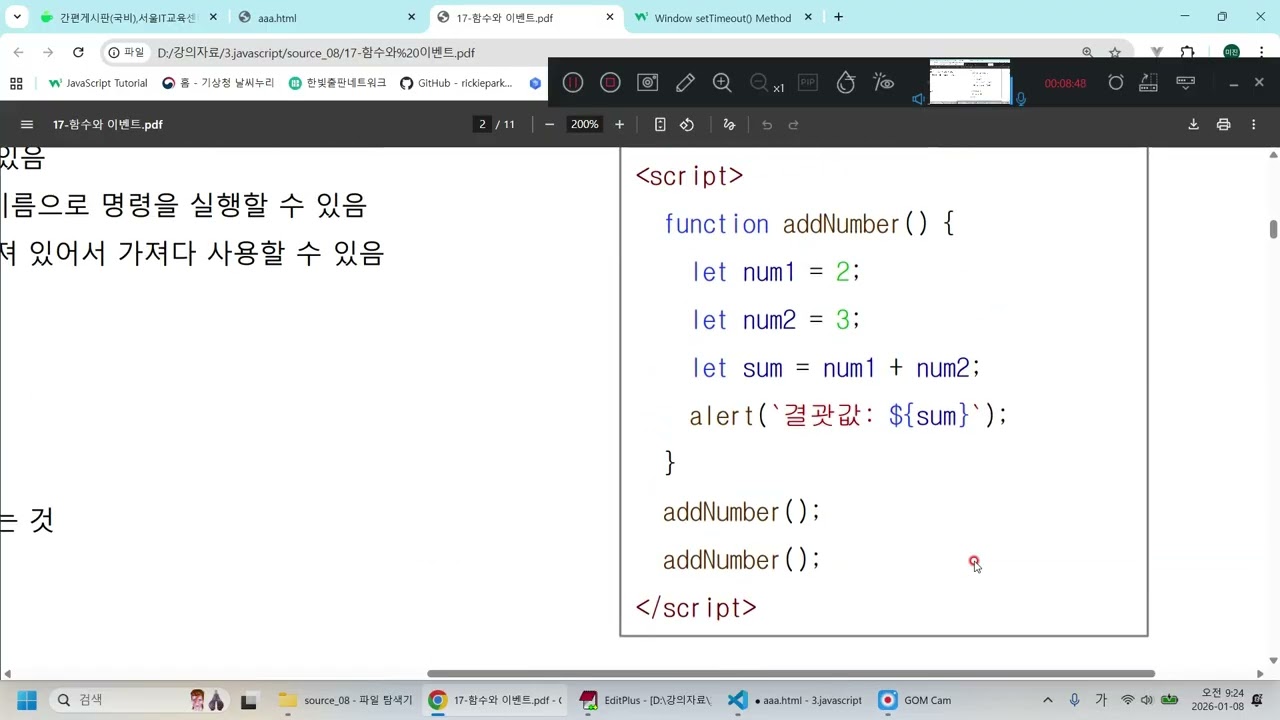Switch to the aaa.html tab
Image resolution: width=1280 pixels, height=720 pixels.
pos(328,18)
